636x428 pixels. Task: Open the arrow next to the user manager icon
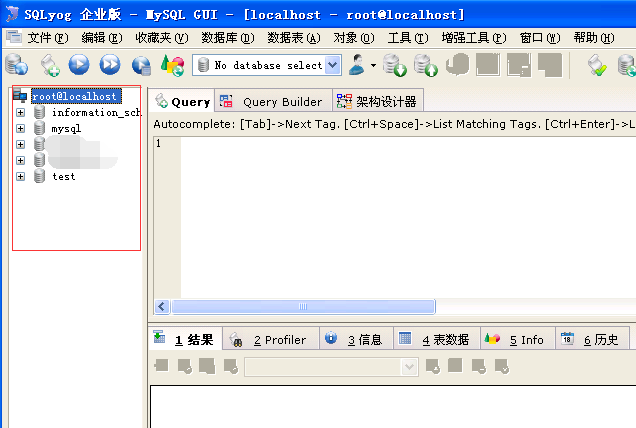[x=373, y=65]
